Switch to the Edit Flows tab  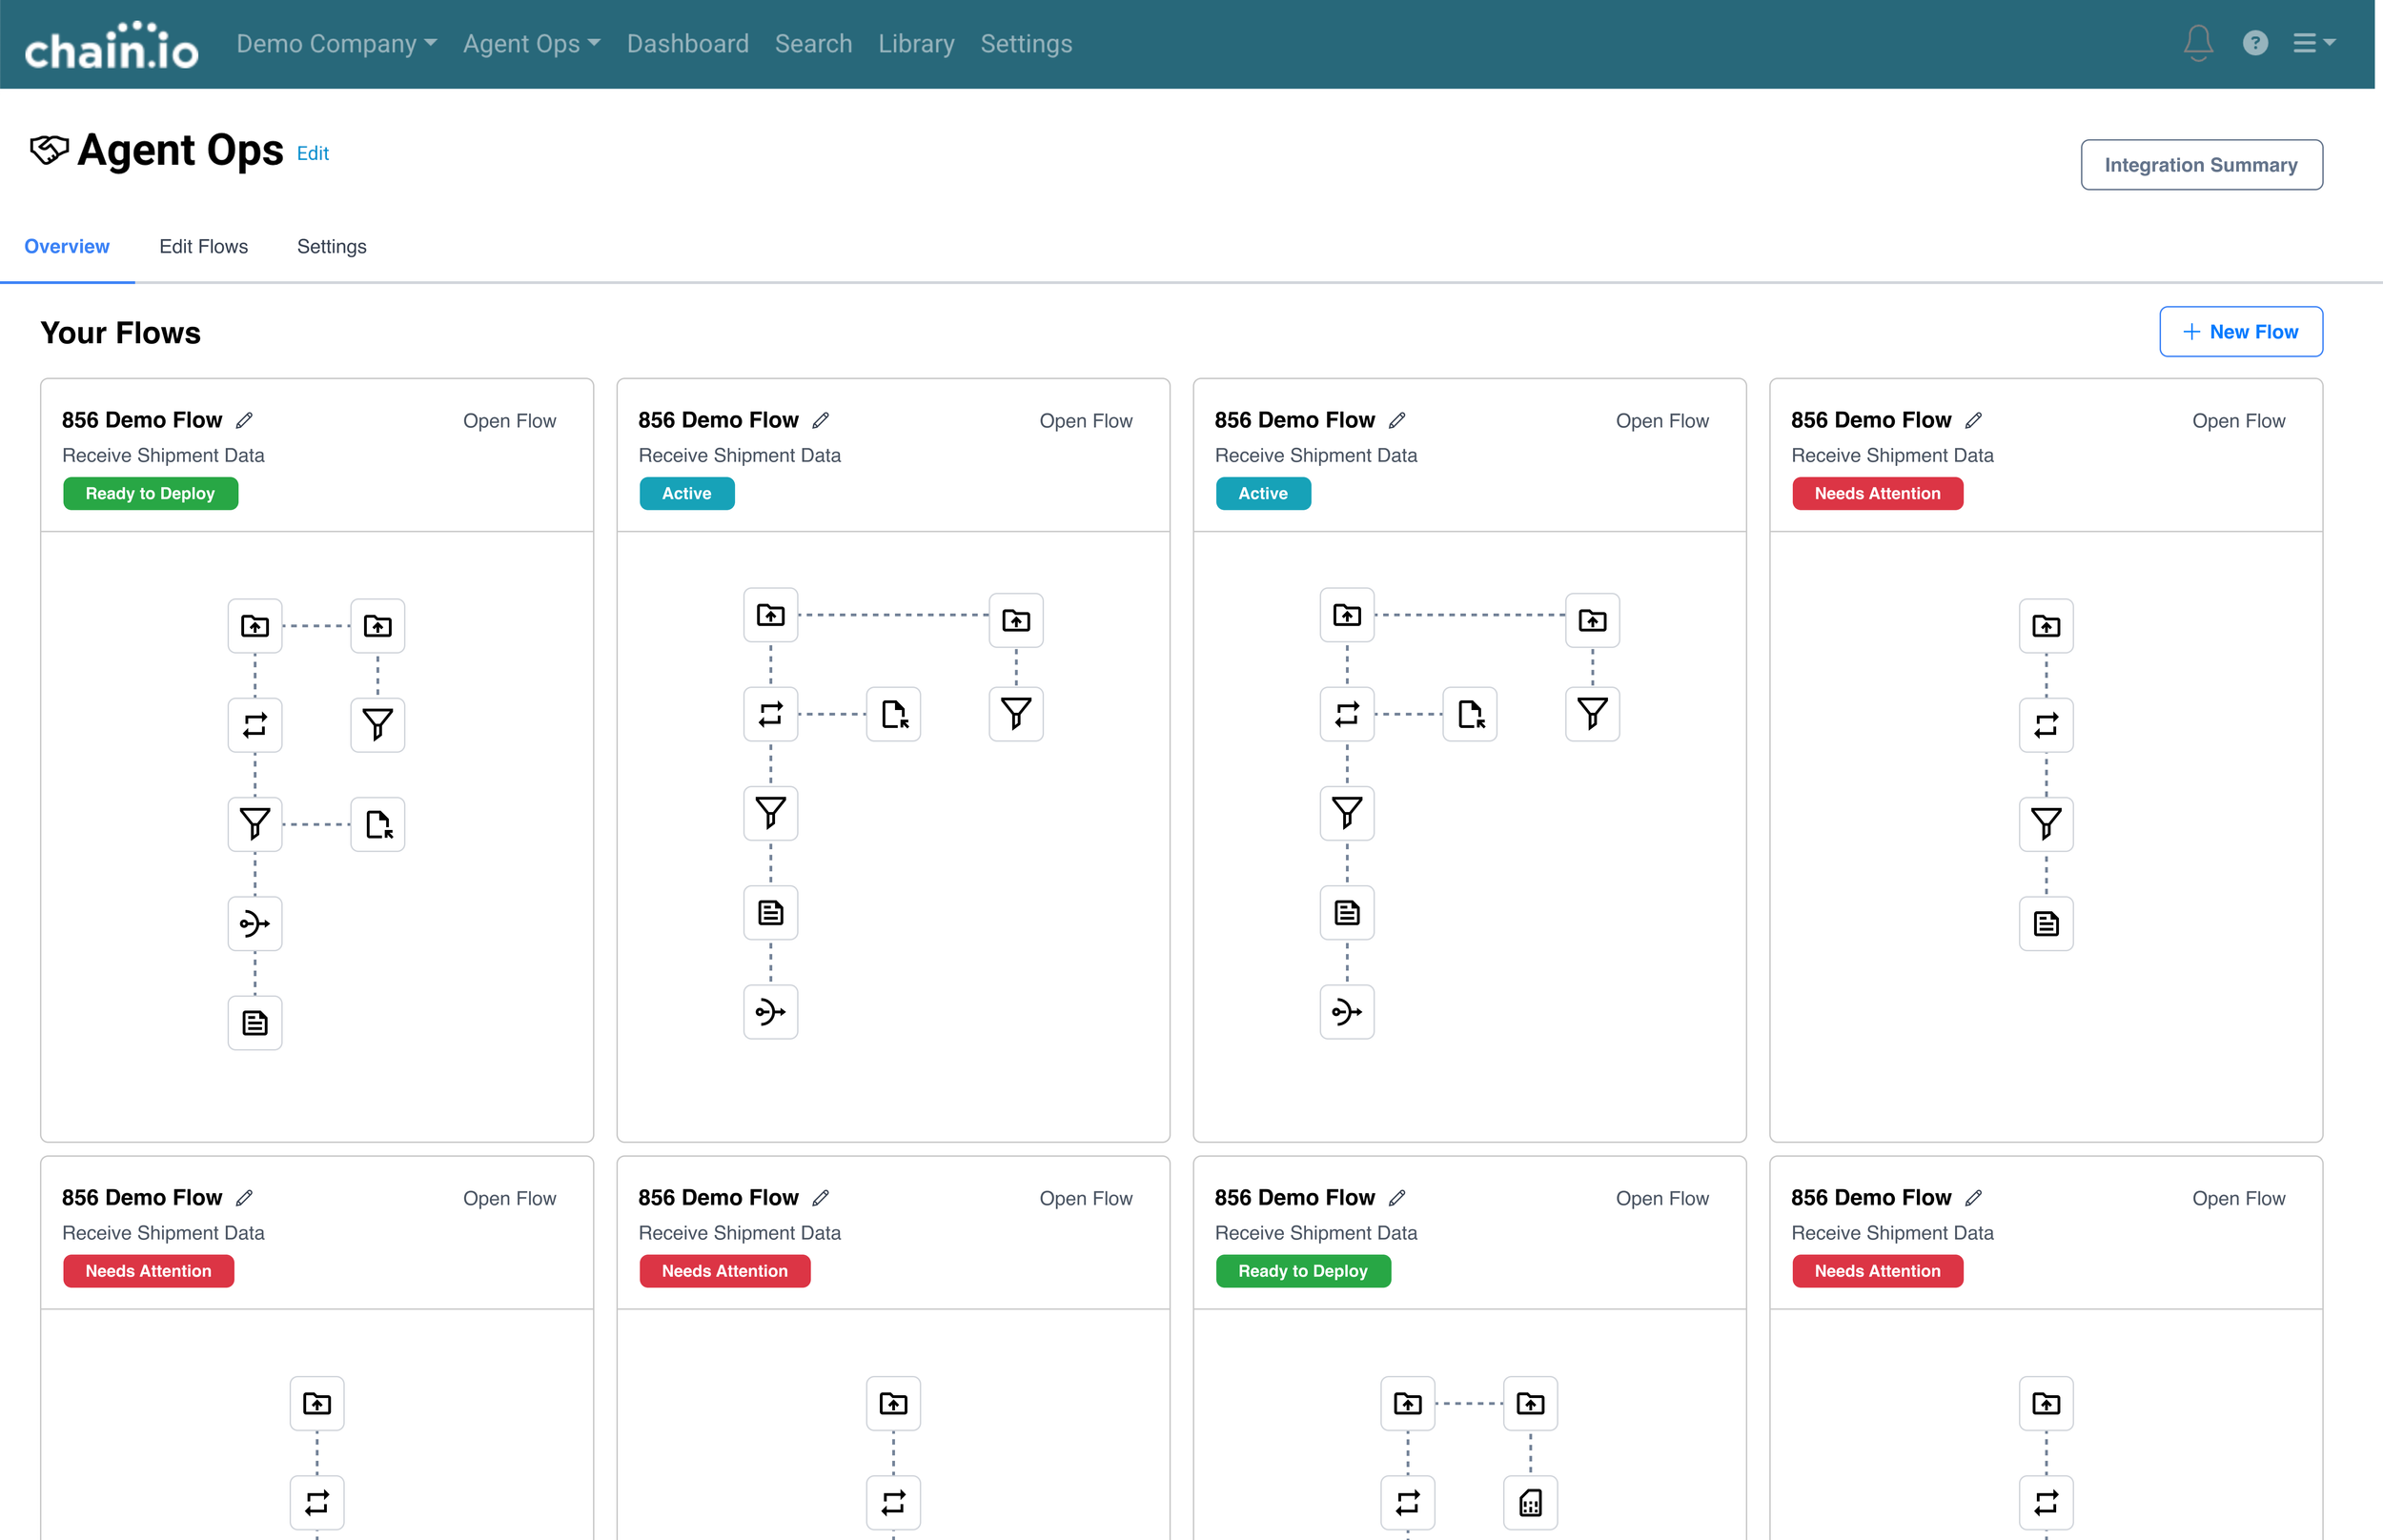[203, 246]
